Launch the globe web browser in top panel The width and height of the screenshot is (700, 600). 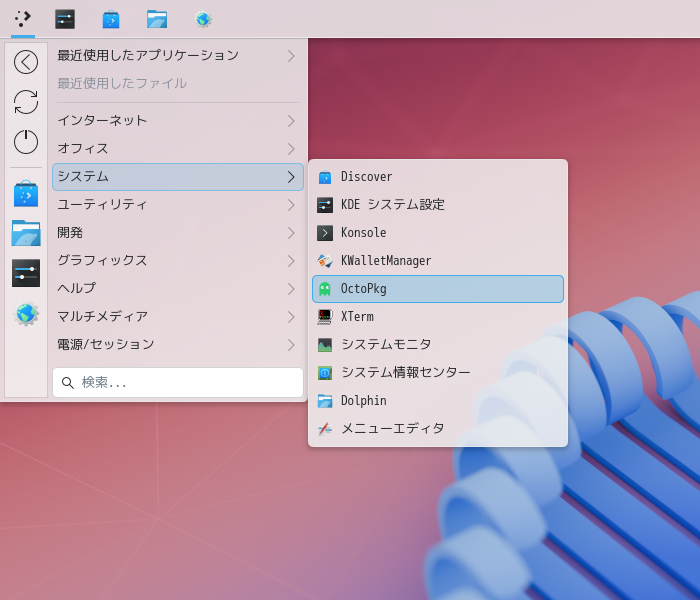click(x=203, y=20)
